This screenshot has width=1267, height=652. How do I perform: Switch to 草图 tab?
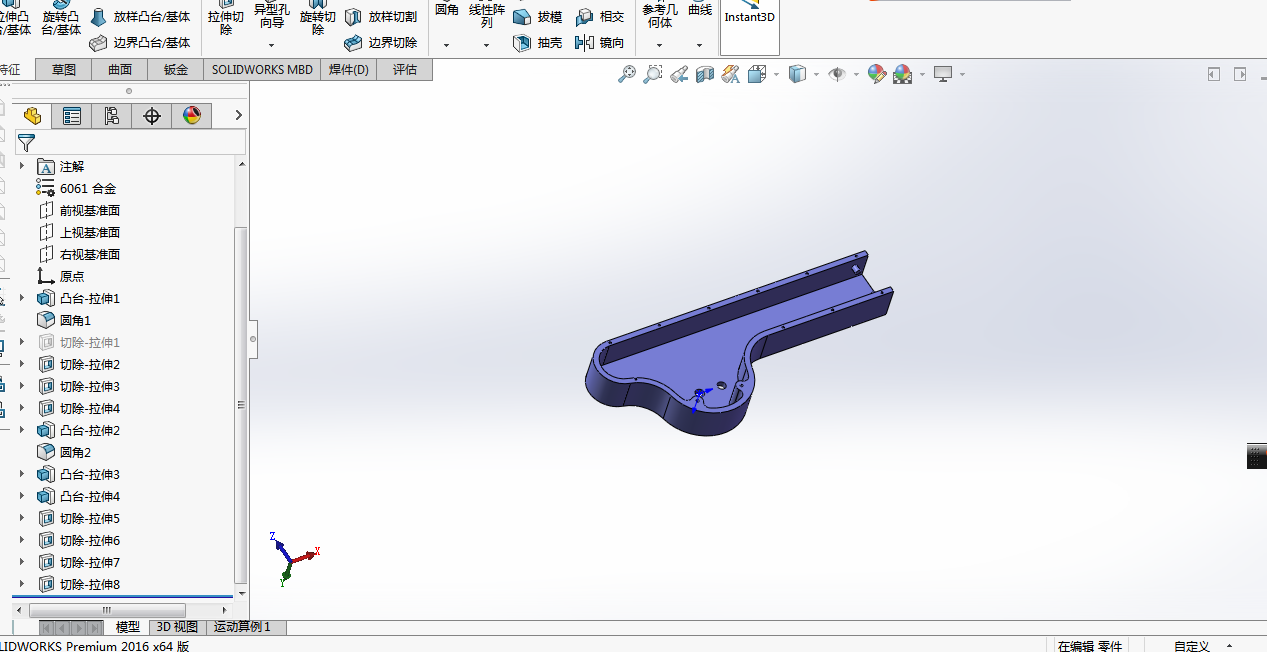(64, 69)
